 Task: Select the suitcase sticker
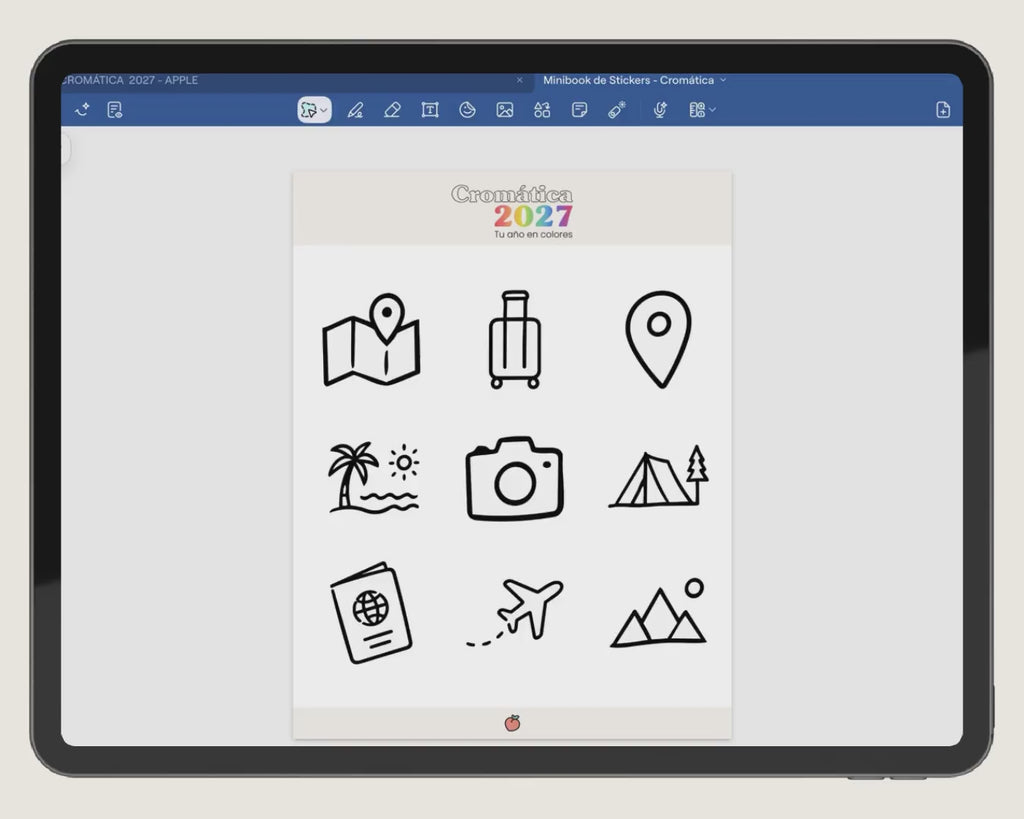[x=515, y=340]
